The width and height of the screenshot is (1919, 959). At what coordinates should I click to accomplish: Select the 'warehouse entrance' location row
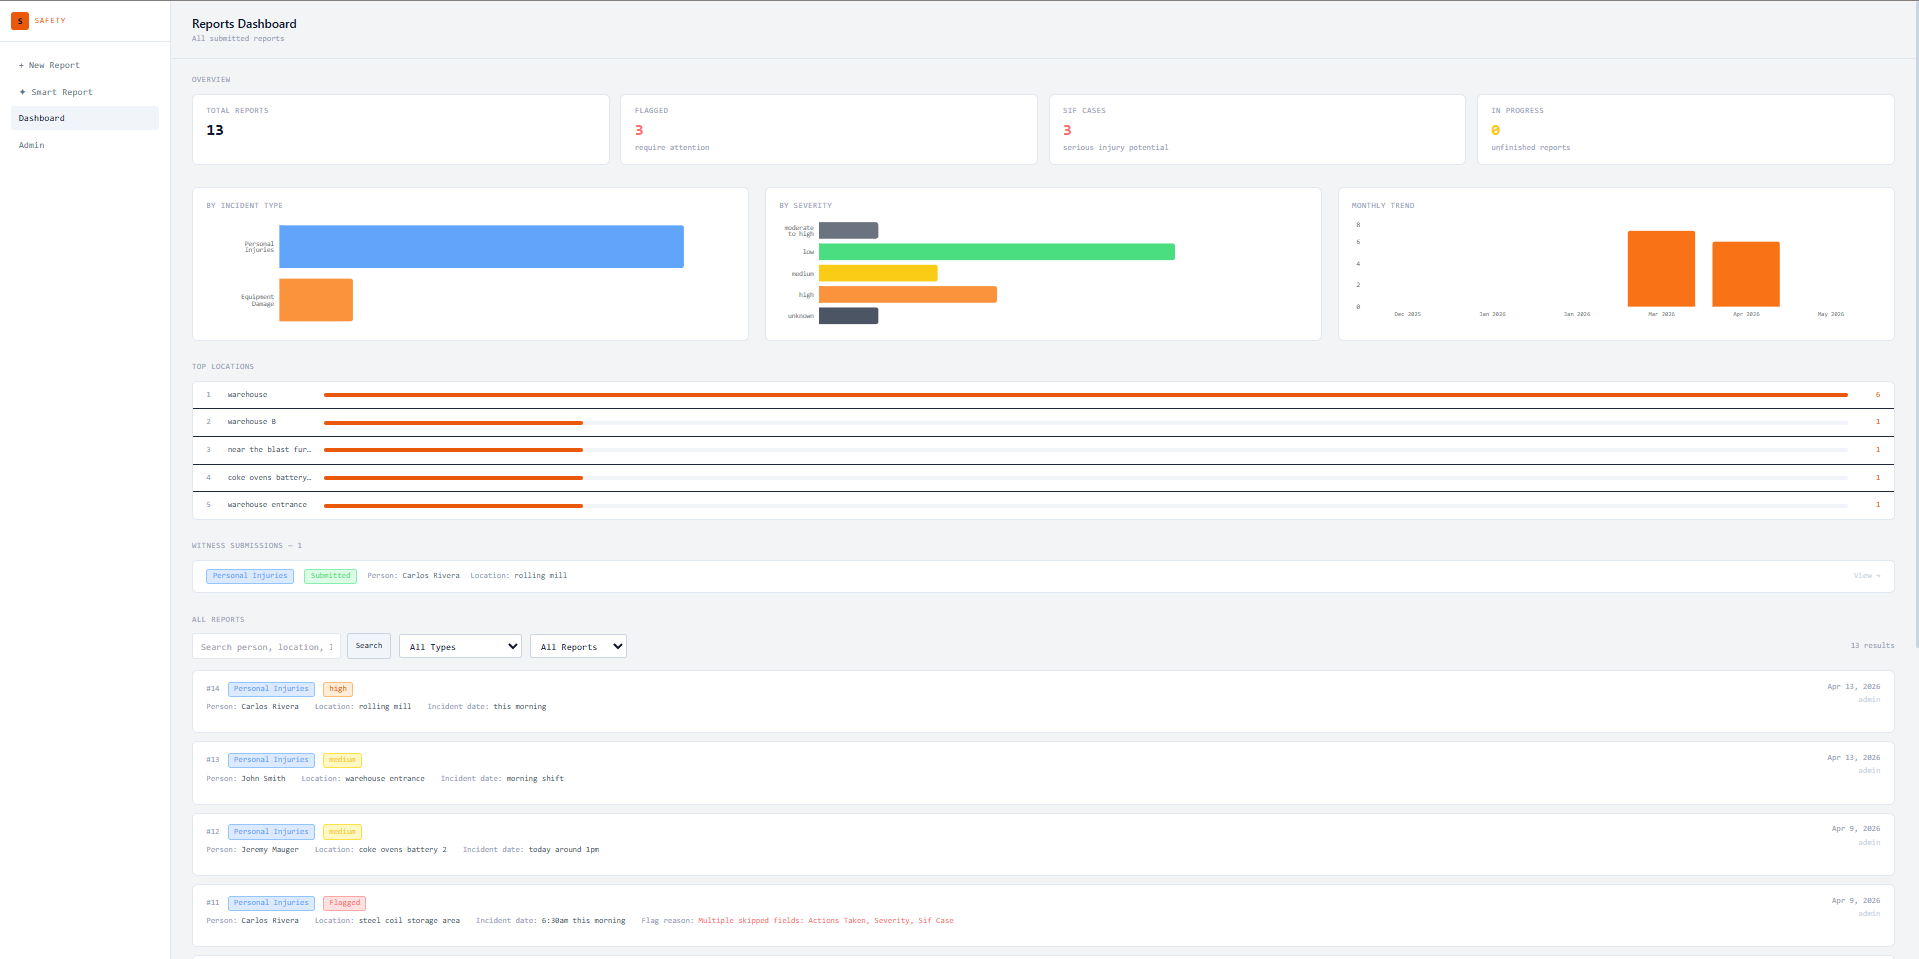[x=1043, y=505]
